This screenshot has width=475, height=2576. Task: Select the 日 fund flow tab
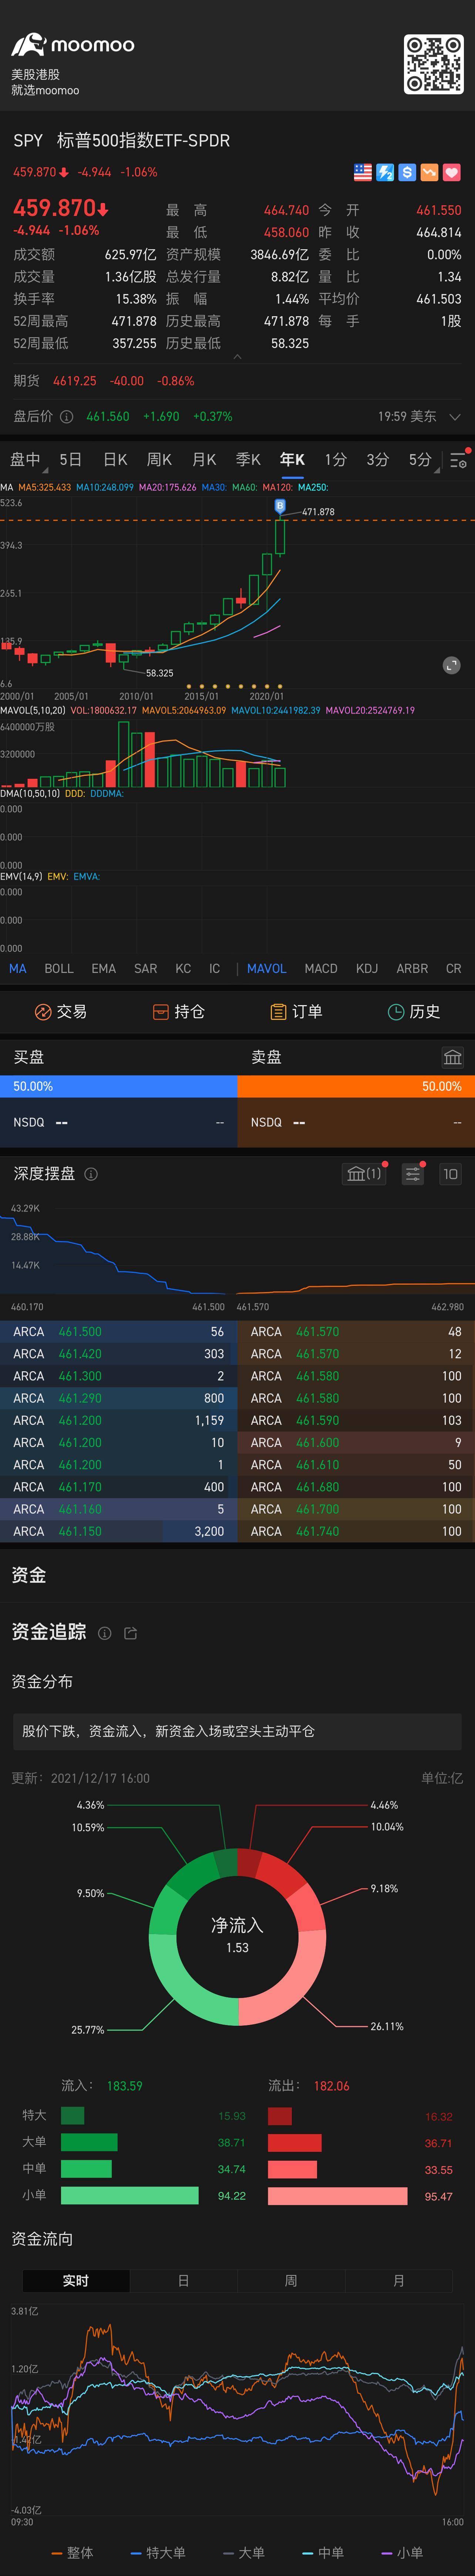click(x=183, y=2280)
